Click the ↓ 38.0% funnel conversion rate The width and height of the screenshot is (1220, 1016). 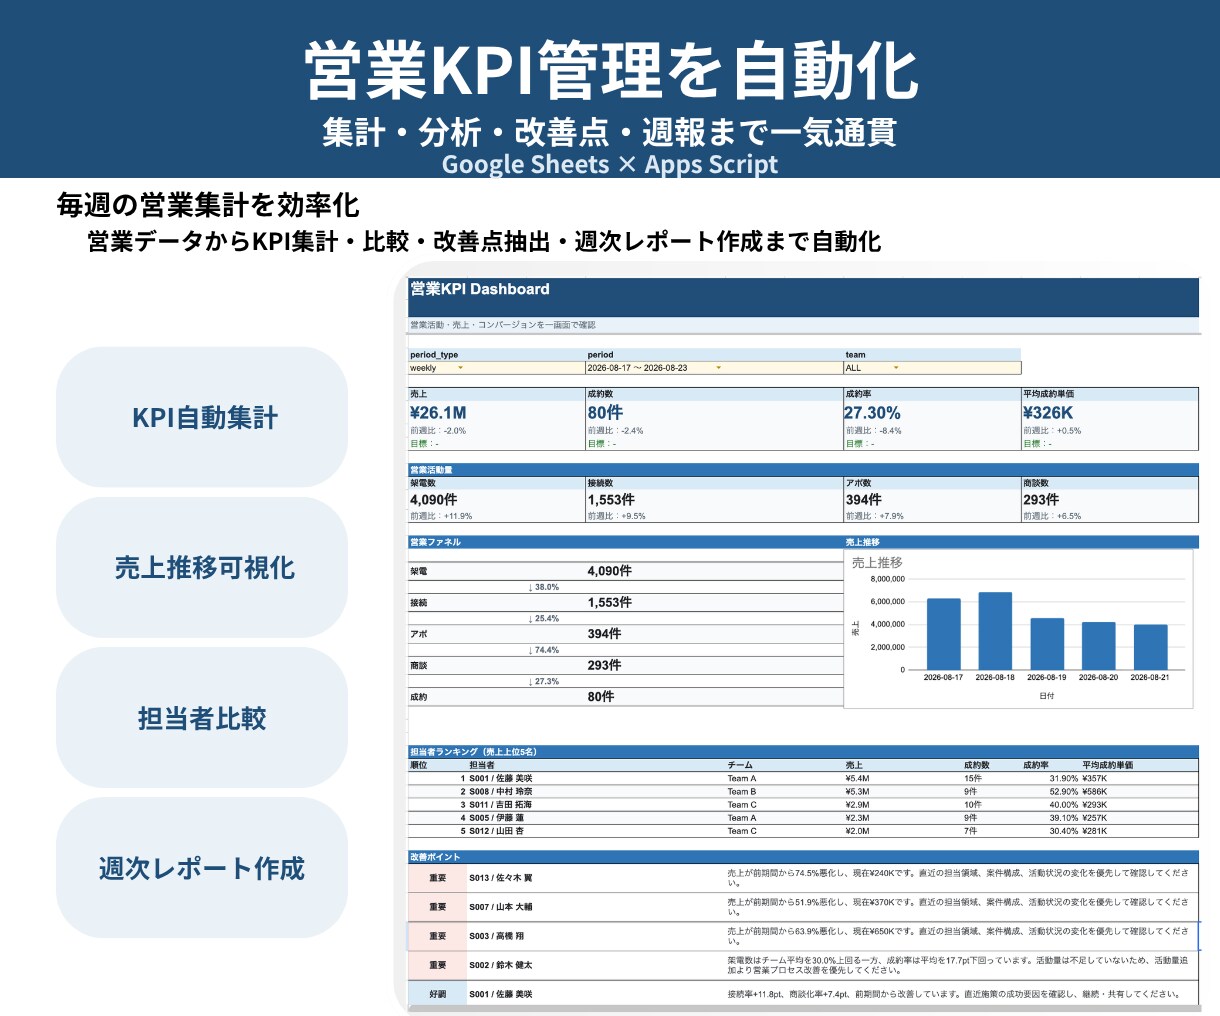[x=544, y=587]
